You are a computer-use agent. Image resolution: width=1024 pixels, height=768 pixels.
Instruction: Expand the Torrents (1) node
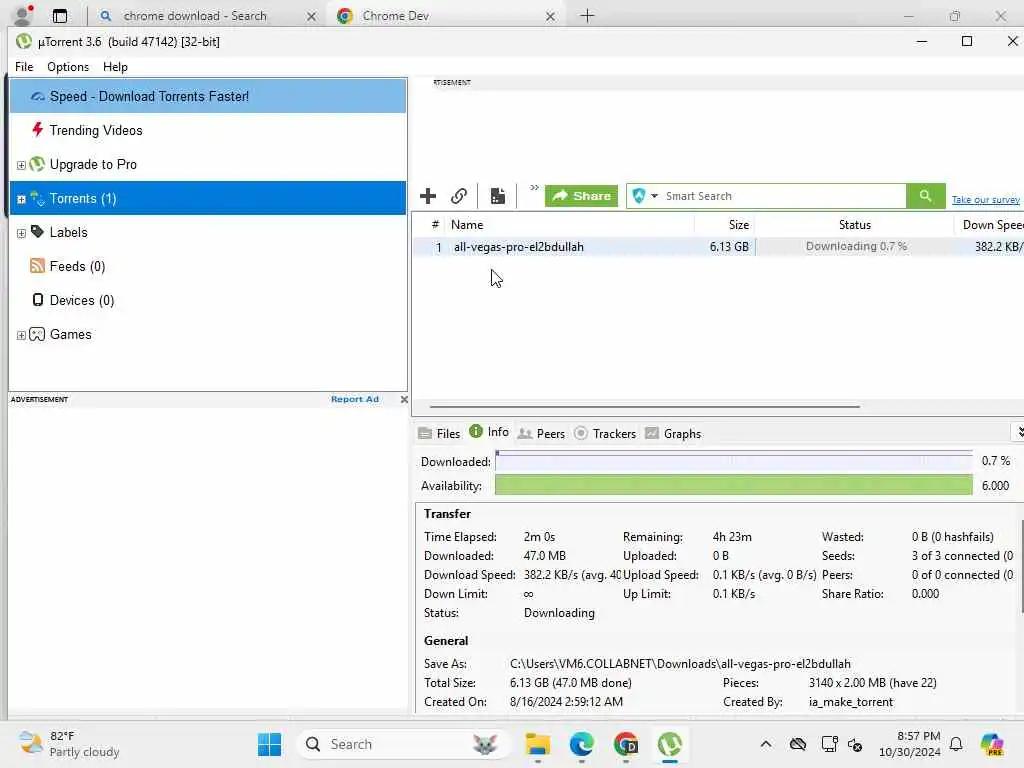coord(21,199)
